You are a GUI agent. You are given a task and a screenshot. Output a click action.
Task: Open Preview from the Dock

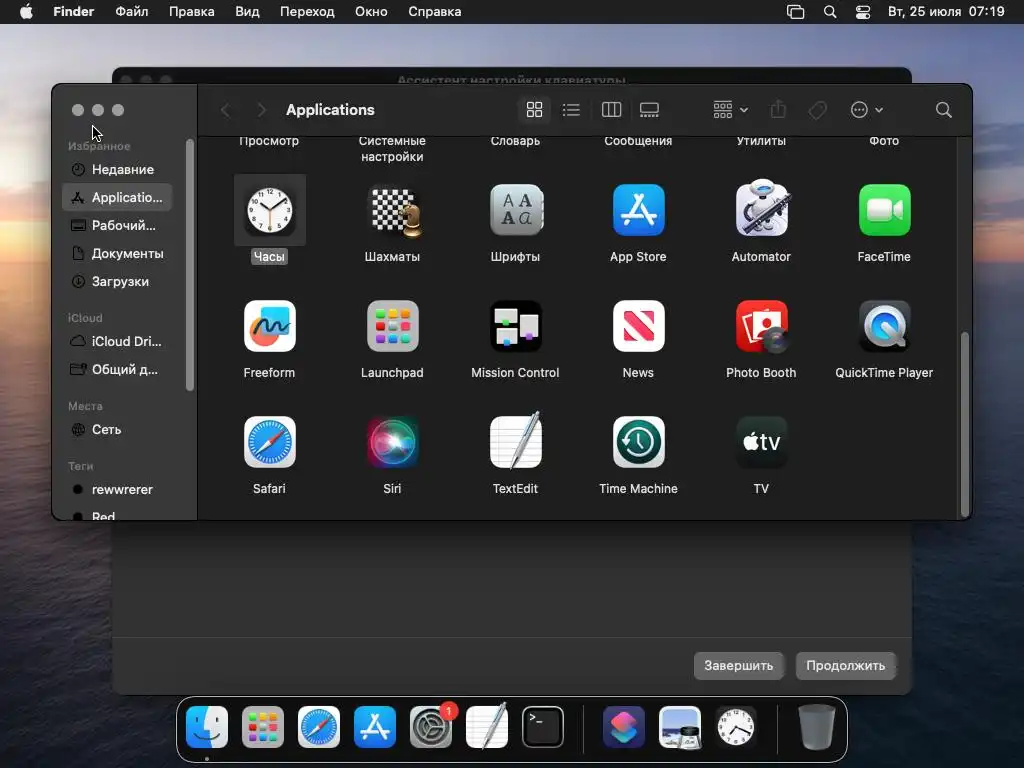tap(680, 726)
